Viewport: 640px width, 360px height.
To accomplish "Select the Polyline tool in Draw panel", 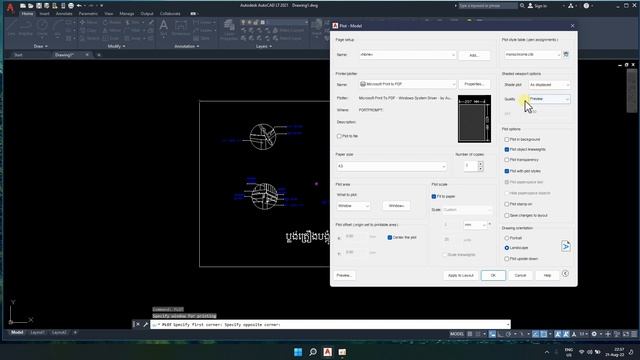I will point(26,27).
